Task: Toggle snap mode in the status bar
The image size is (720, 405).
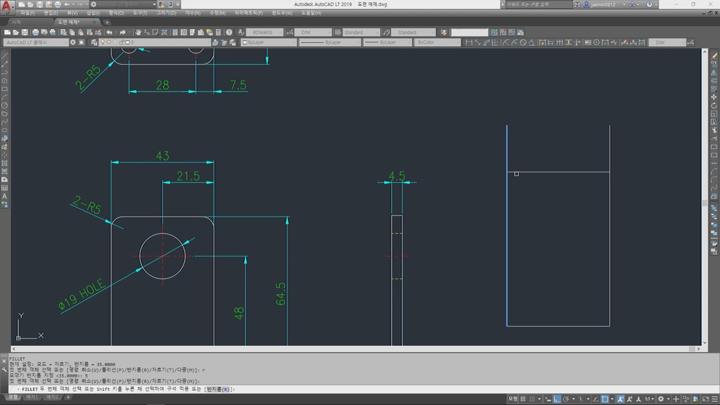Action: [x=532, y=399]
